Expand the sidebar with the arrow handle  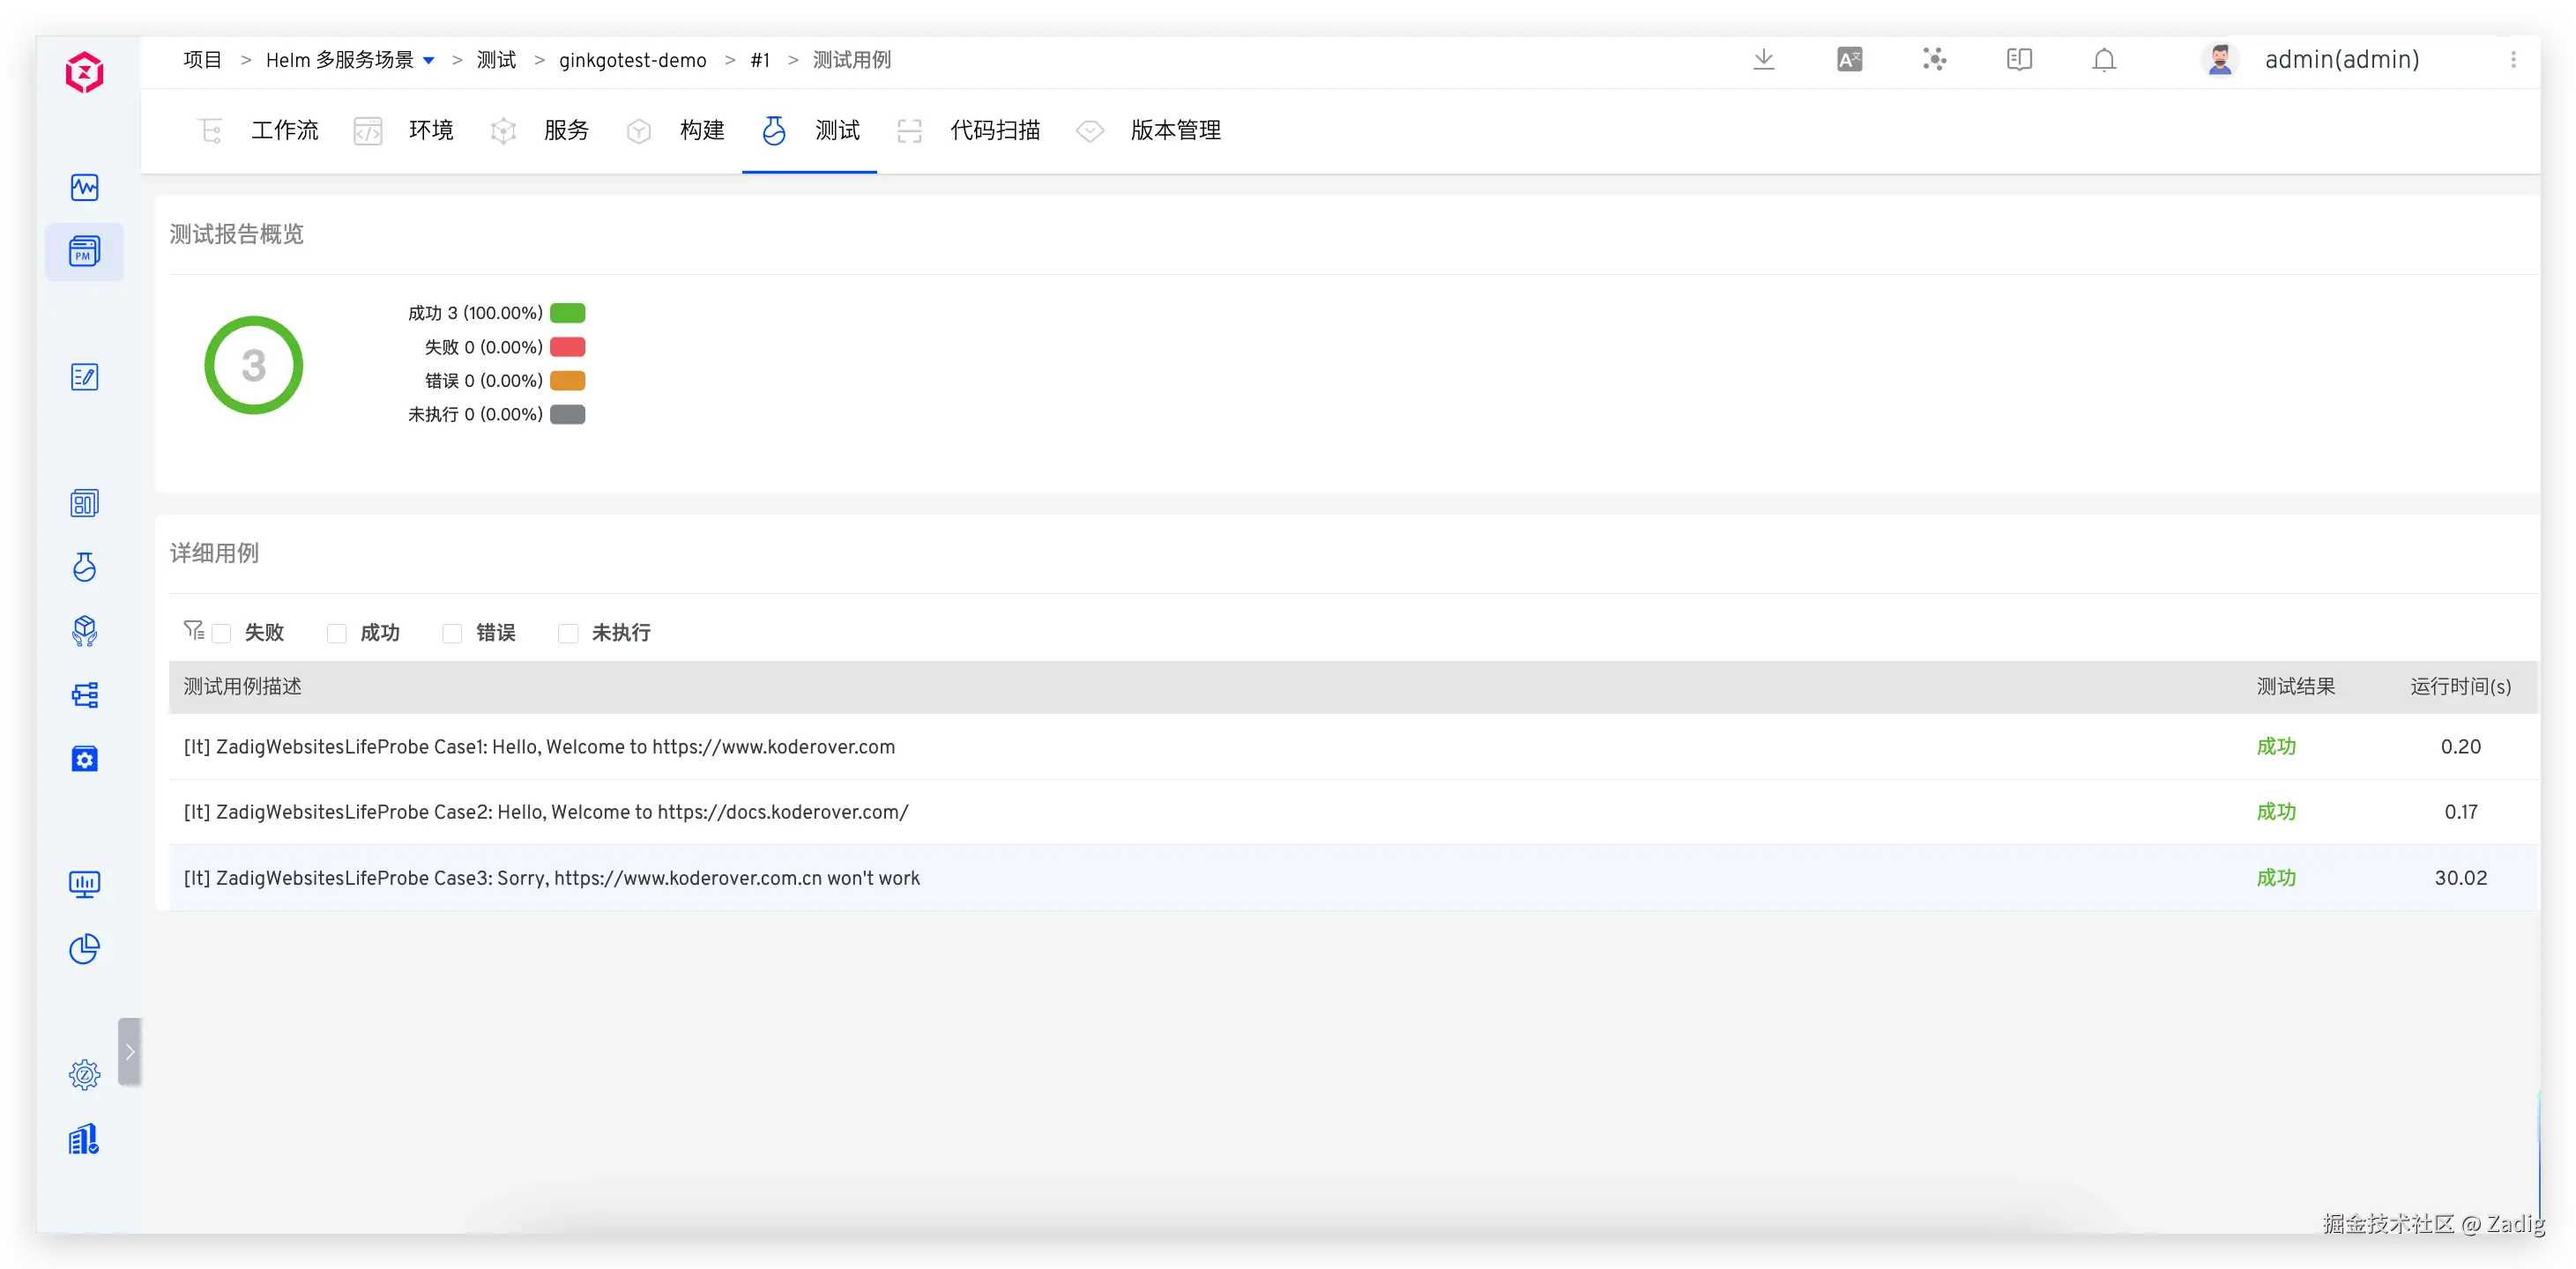click(130, 1051)
